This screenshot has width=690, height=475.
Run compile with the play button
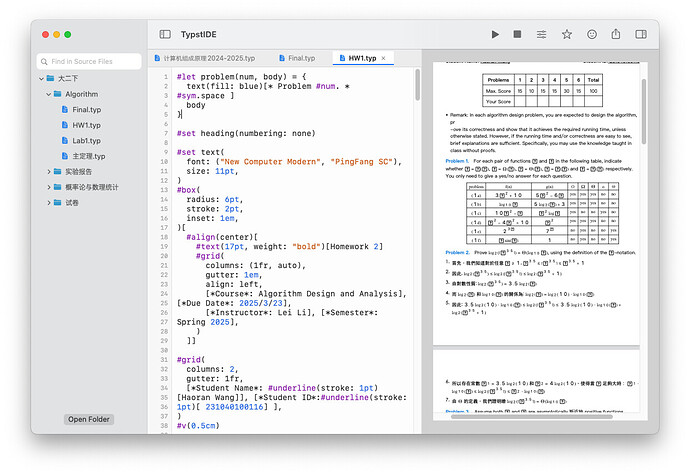(x=494, y=34)
